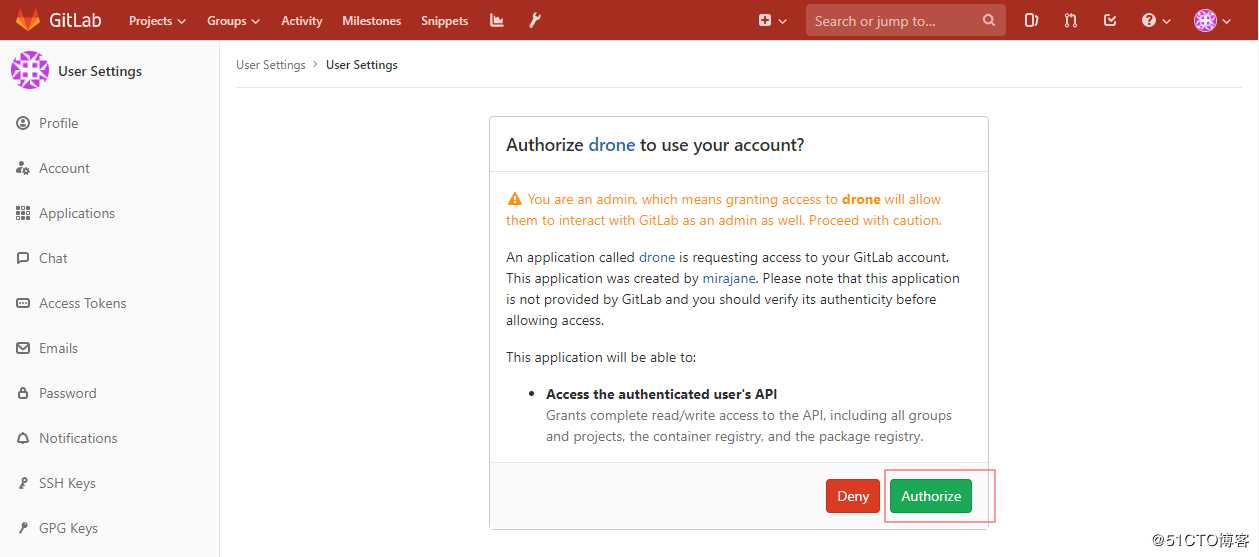Image resolution: width=1259 pixels, height=557 pixels.
Task: Click the User Settings sidebar avatar
Action: click(x=29, y=70)
